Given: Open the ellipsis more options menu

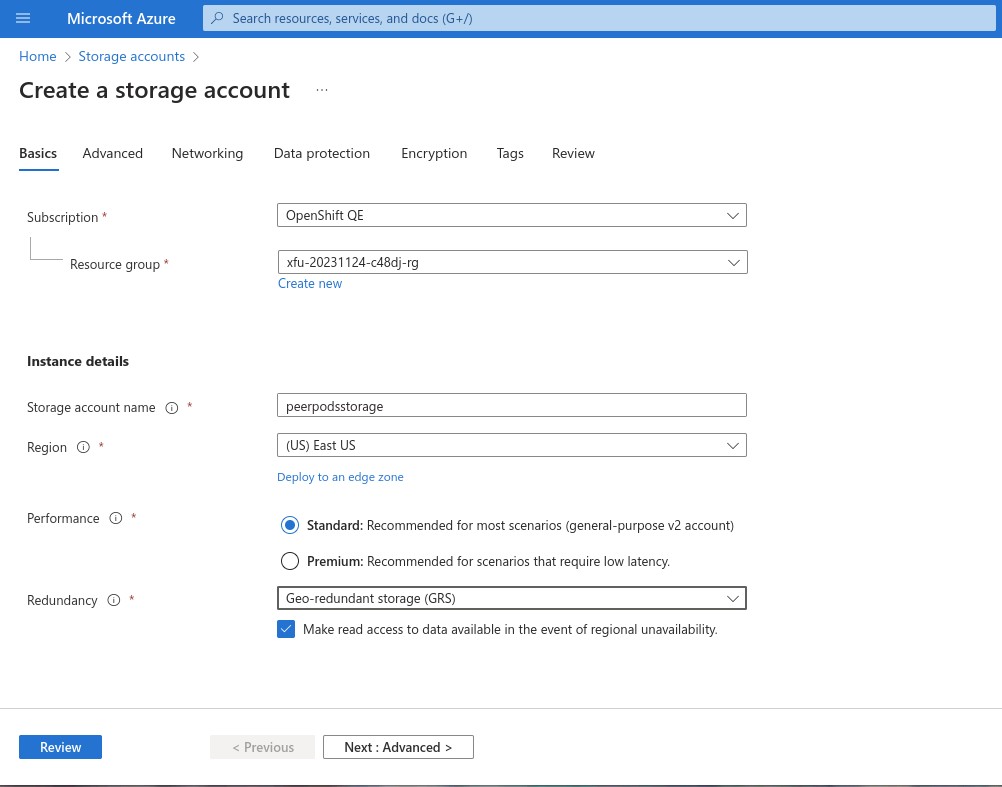Looking at the screenshot, I should [322, 90].
